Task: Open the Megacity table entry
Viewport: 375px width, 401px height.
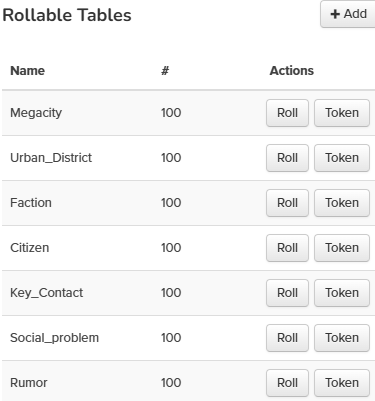Action: pyautogui.click(x=36, y=113)
